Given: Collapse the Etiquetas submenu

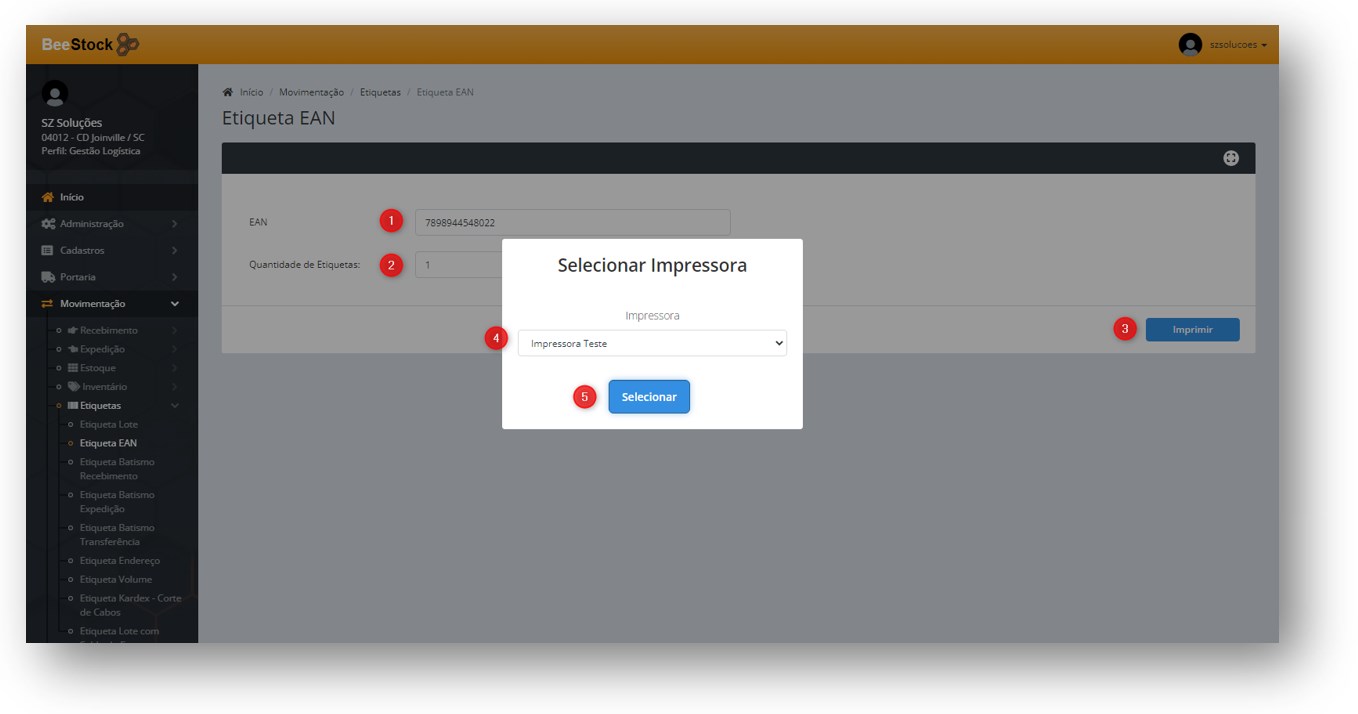Looking at the screenshot, I should [x=175, y=406].
